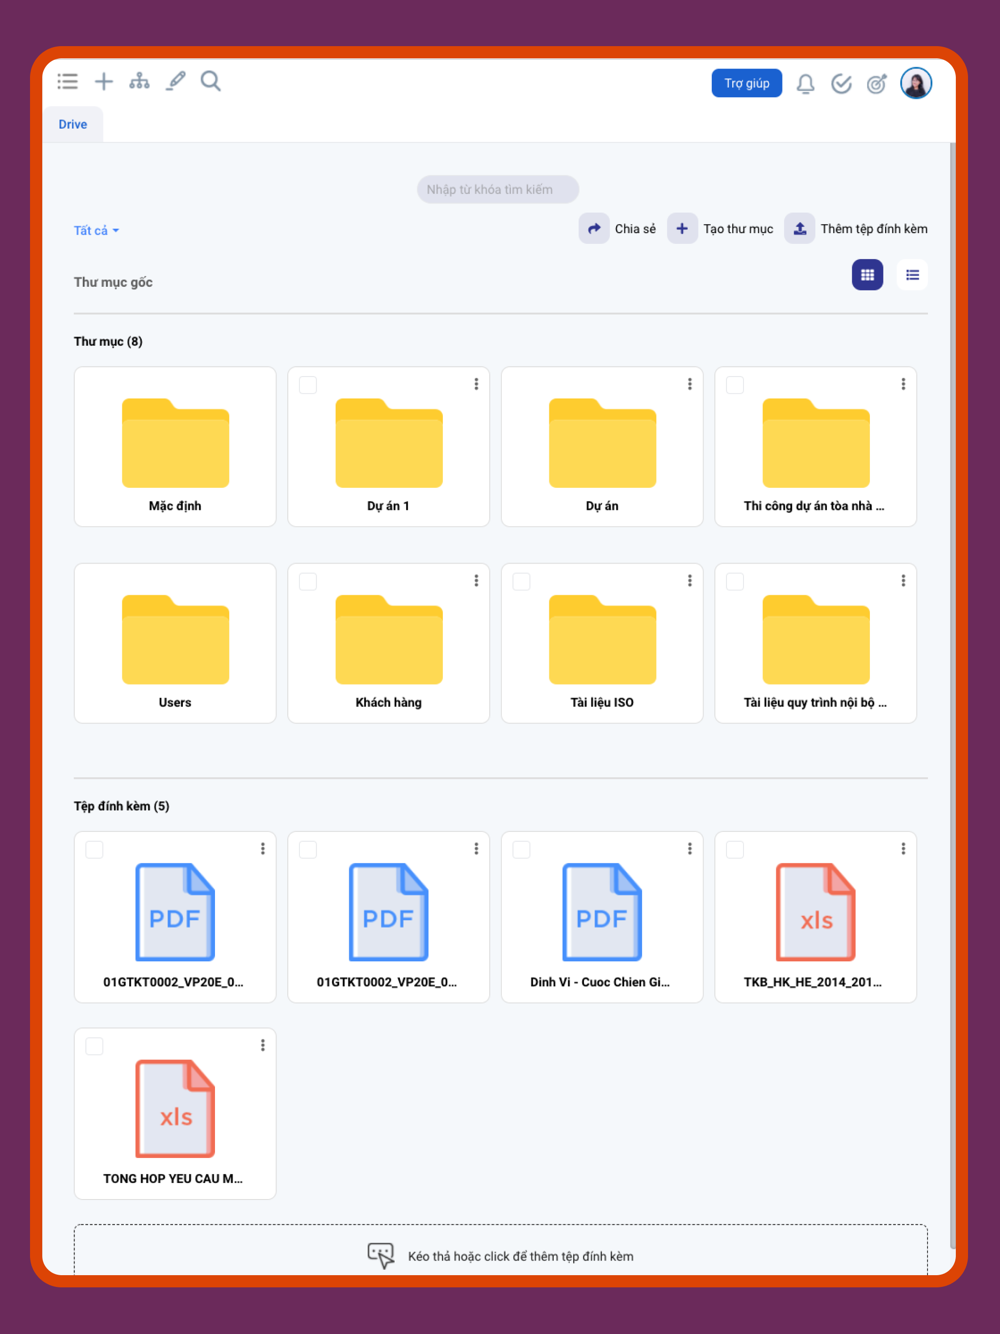
Task: Select the TKB_HK_HE xls checkbox
Action: 735,850
